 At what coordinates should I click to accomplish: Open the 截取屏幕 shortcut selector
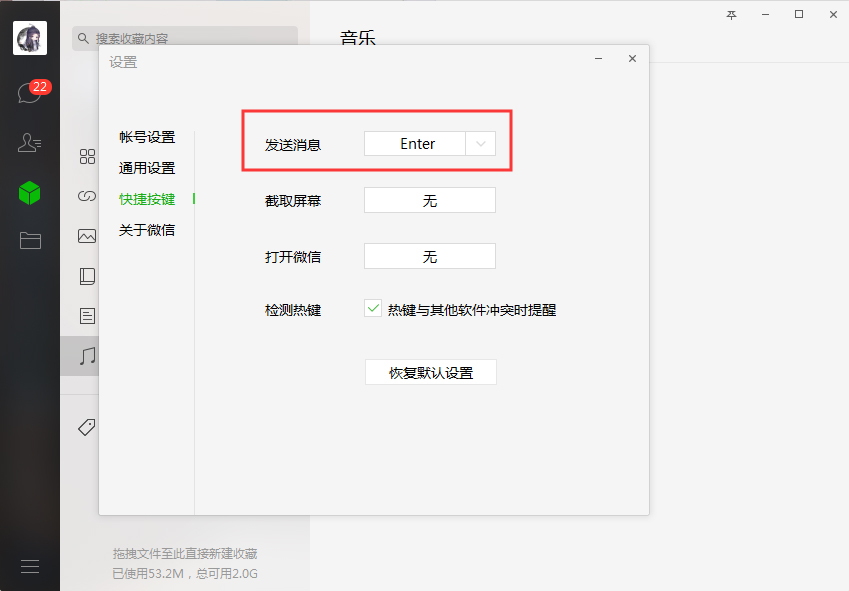click(430, 200)
